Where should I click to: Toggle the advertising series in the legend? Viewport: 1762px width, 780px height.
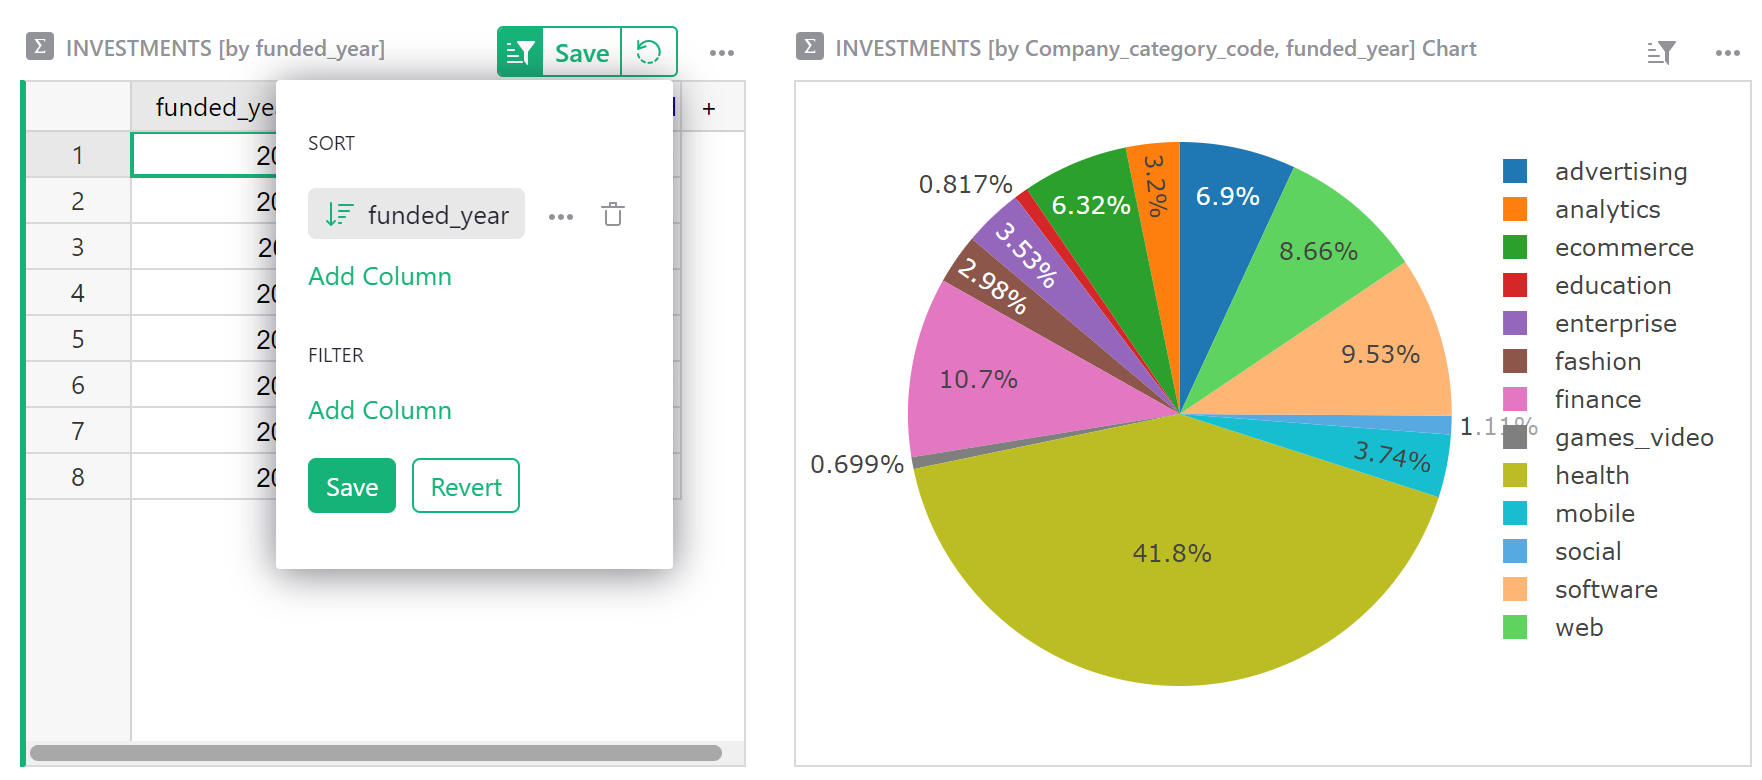1620,172
